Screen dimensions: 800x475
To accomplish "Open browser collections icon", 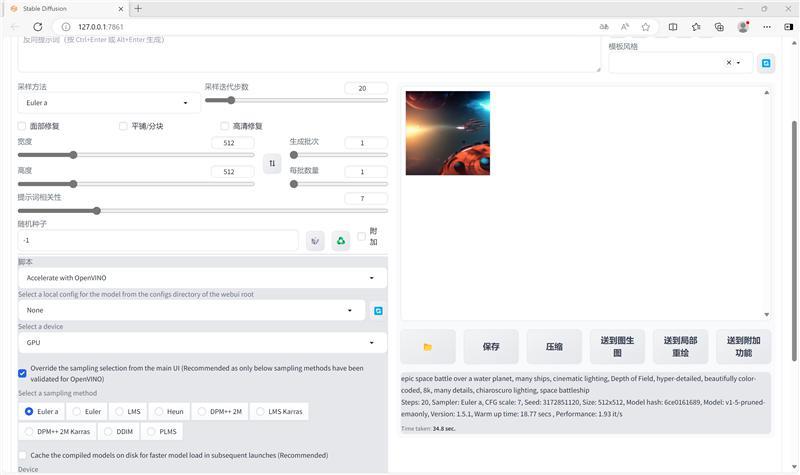I will pos(719,27).
